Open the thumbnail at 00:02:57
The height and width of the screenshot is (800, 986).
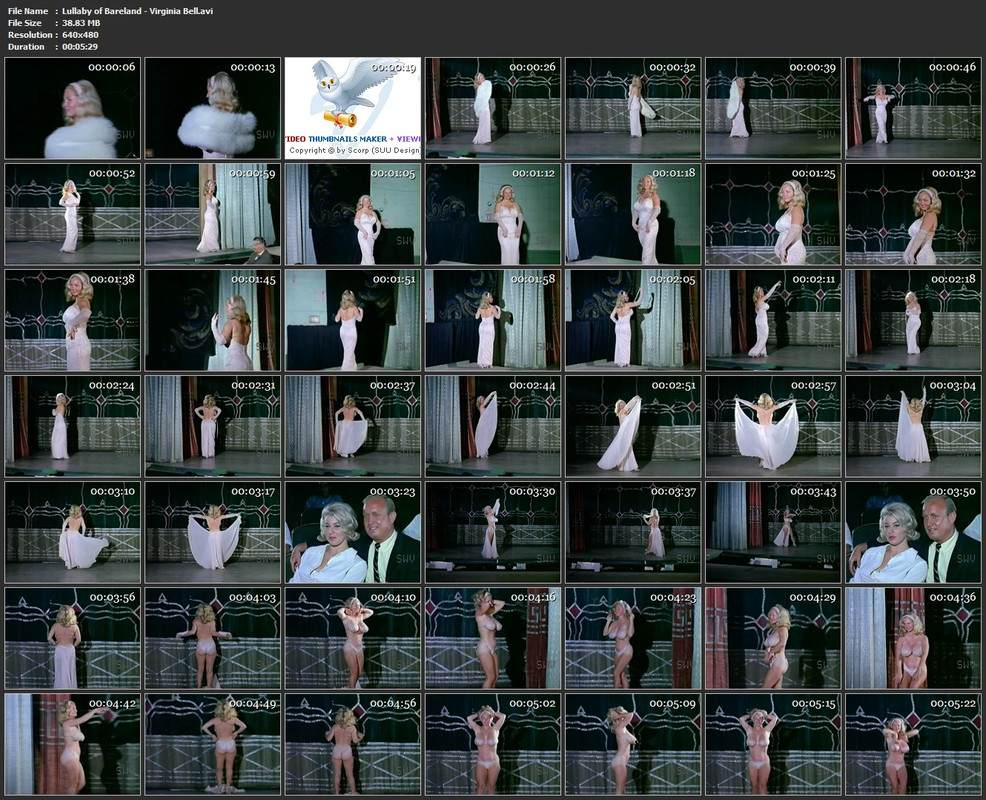[772, 426]
